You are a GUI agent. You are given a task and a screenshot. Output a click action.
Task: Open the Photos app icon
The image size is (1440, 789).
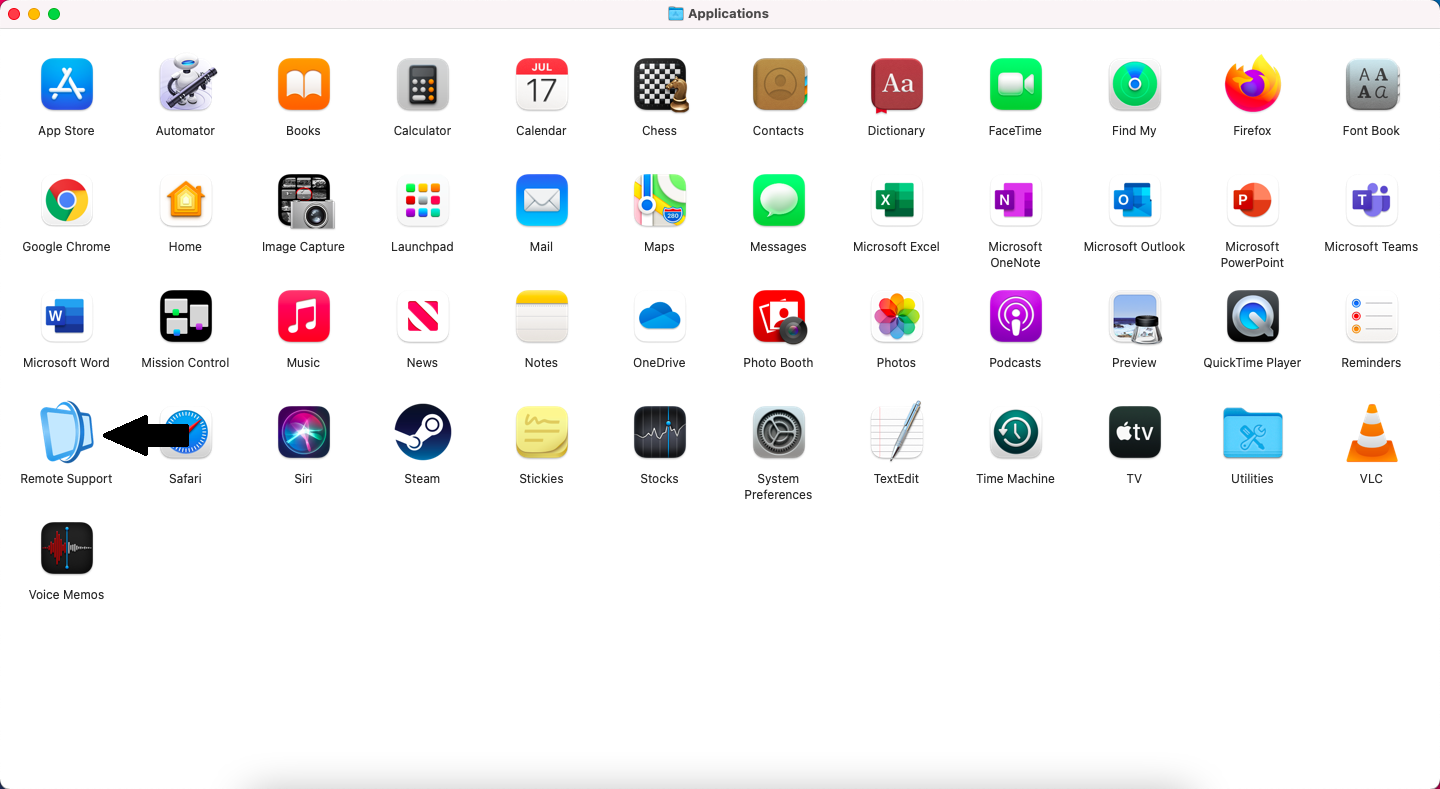tap(896, 316)
